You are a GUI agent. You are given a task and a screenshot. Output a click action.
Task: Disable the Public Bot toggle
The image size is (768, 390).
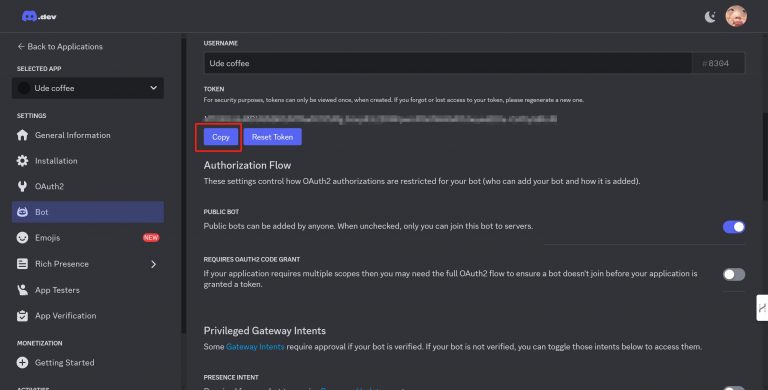(734, 226)
